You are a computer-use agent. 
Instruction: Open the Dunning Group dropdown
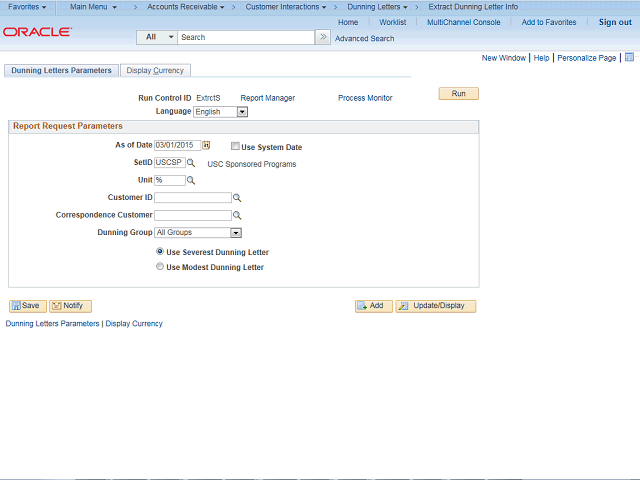[x=198, y=233]
